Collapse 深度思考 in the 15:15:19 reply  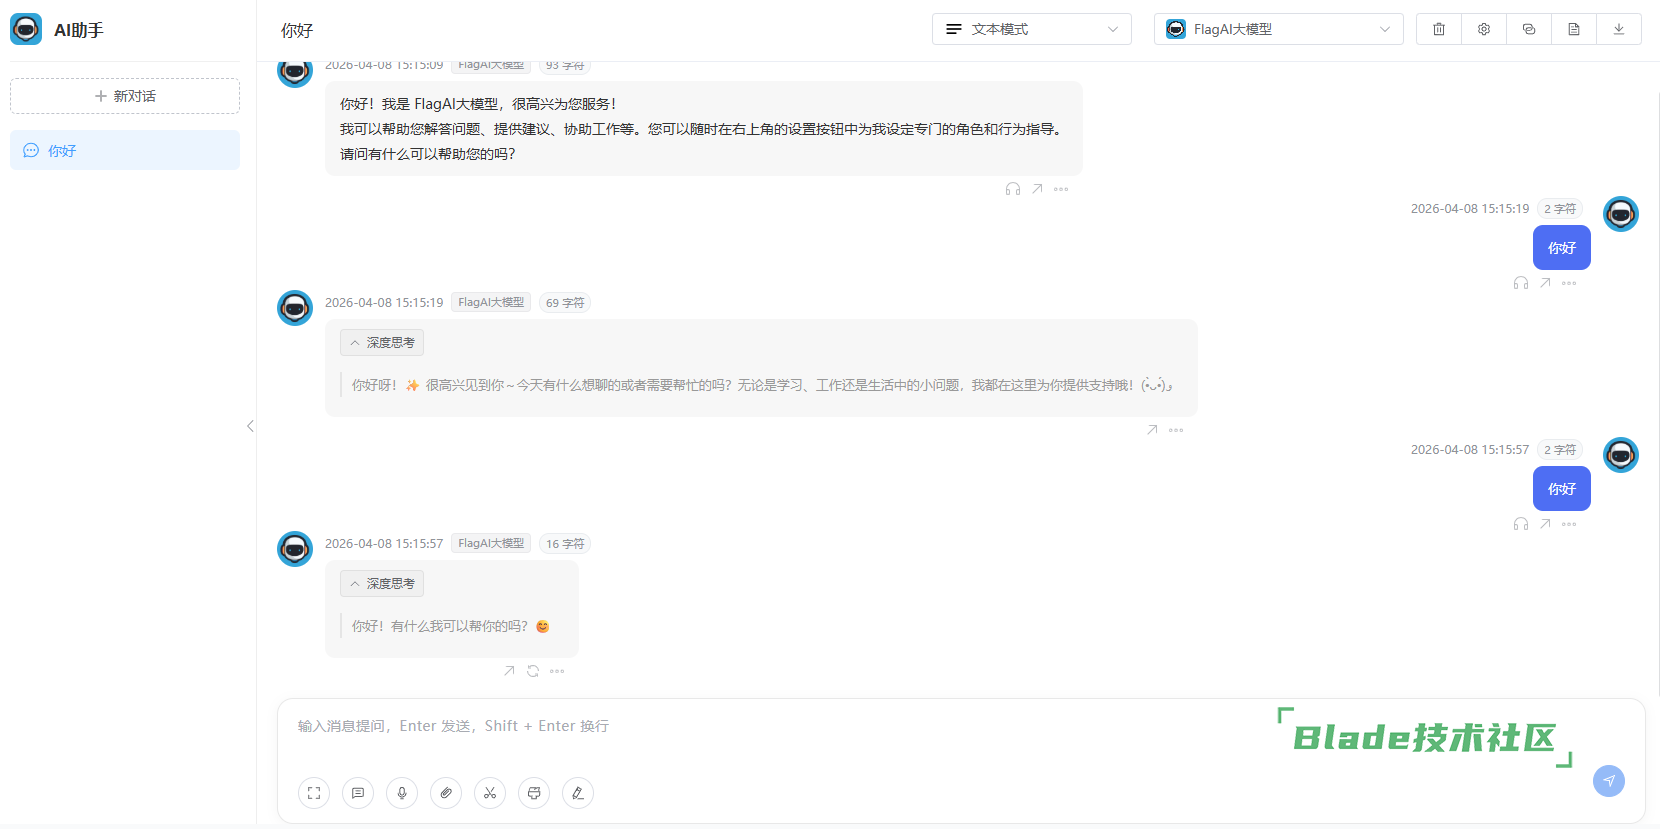pos(382,343)
